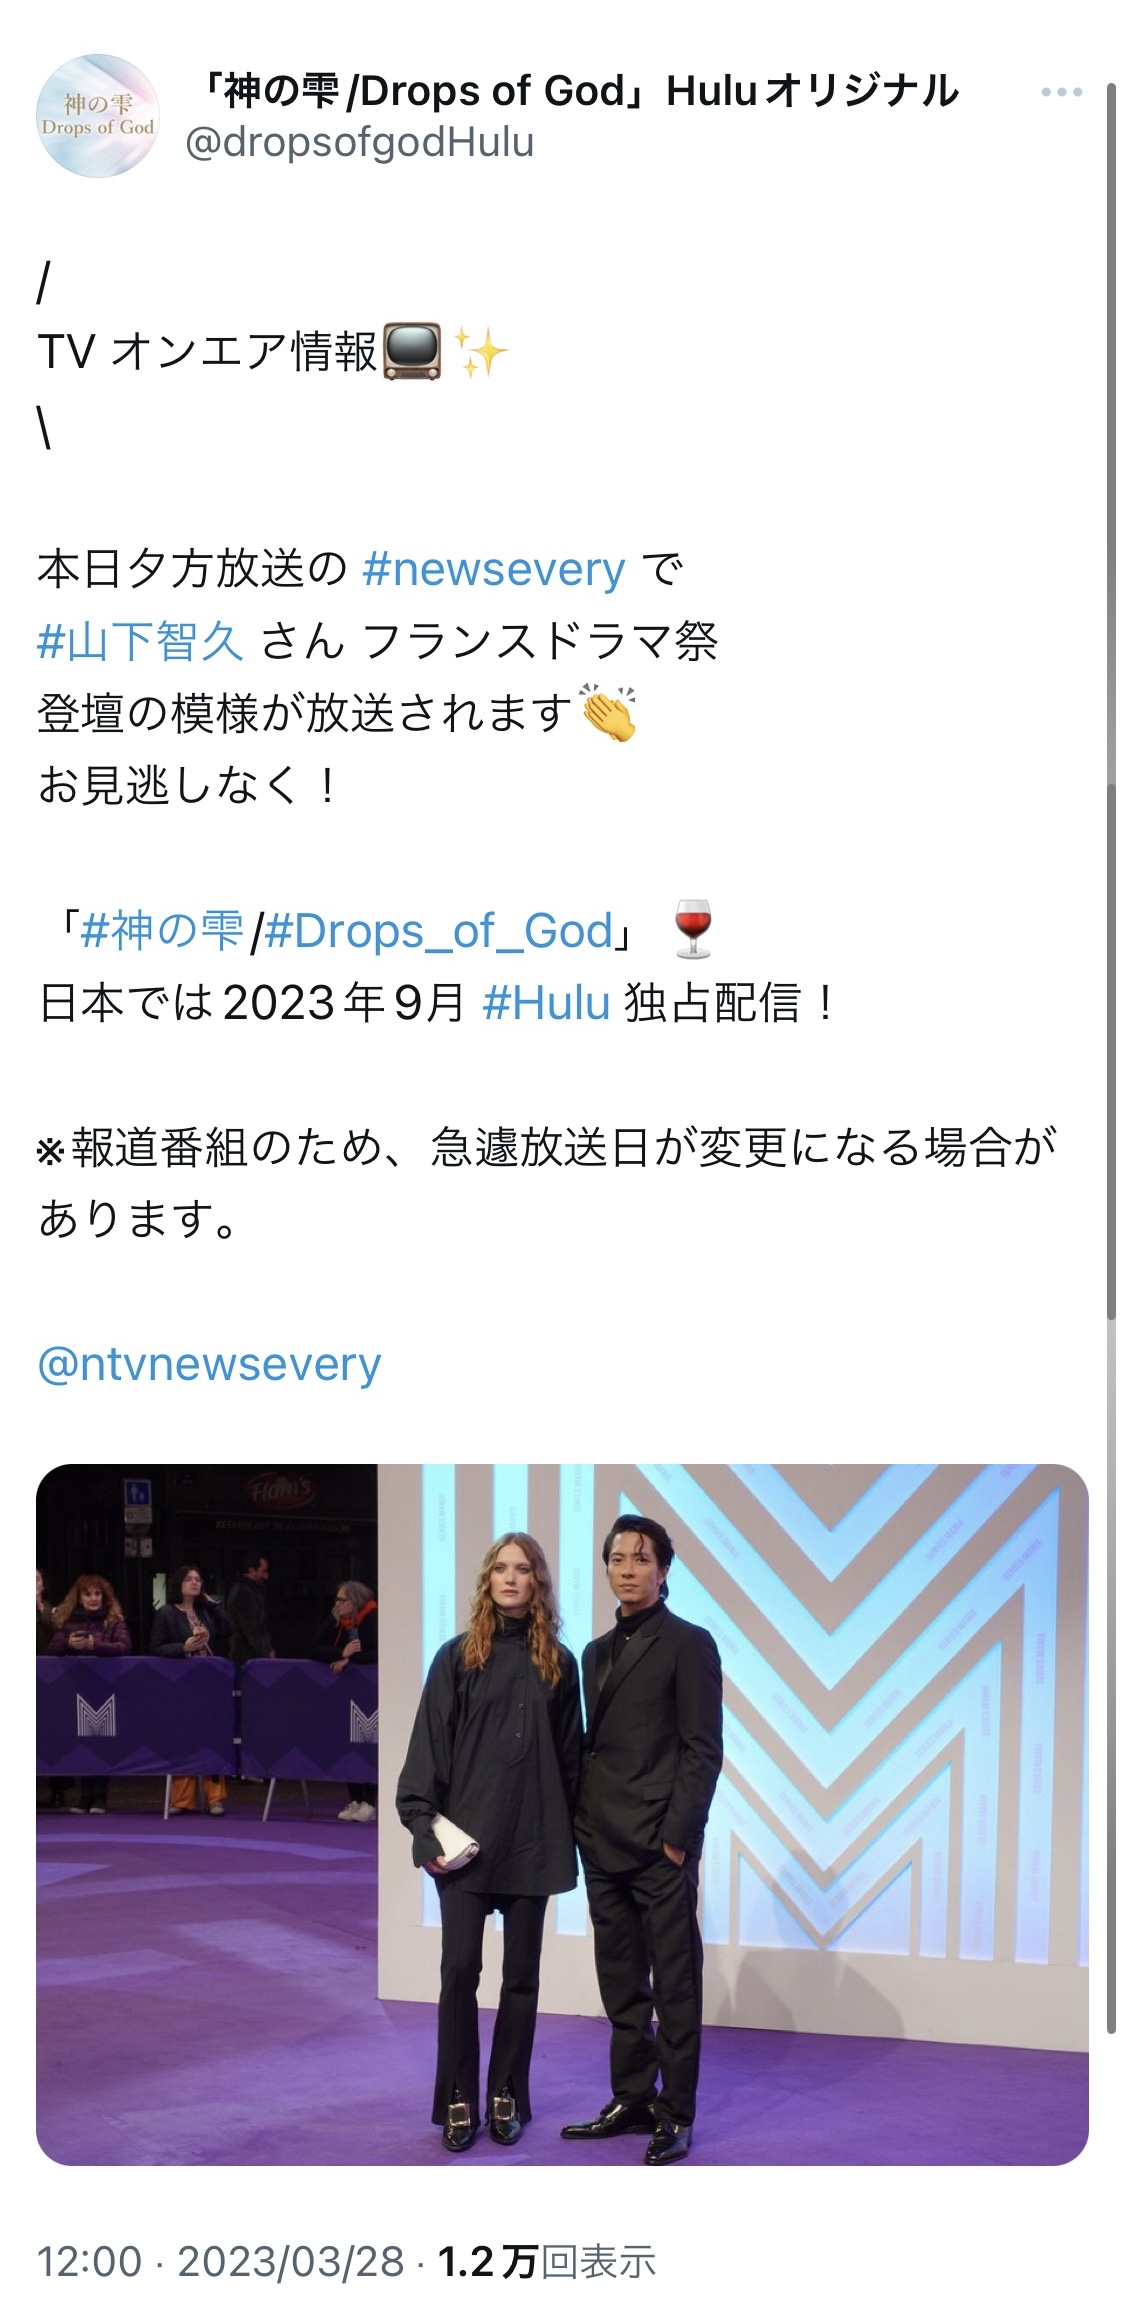Open the #Hulu hashtag
This screenshot has height=2317, width=1125.
[x=547, y=1003]
